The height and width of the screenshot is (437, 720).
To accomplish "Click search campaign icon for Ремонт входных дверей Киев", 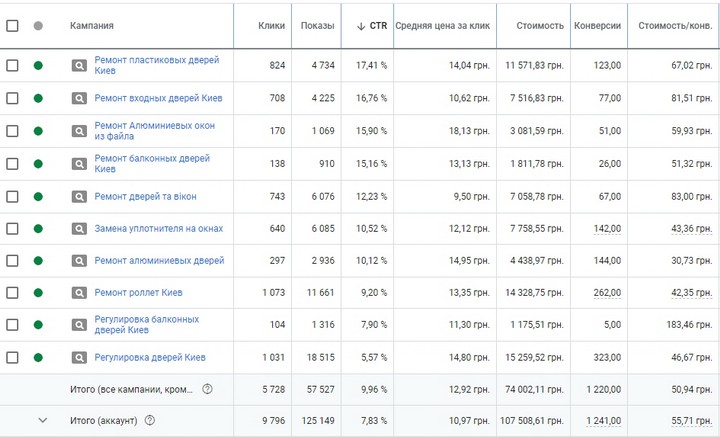I will 79,98.
